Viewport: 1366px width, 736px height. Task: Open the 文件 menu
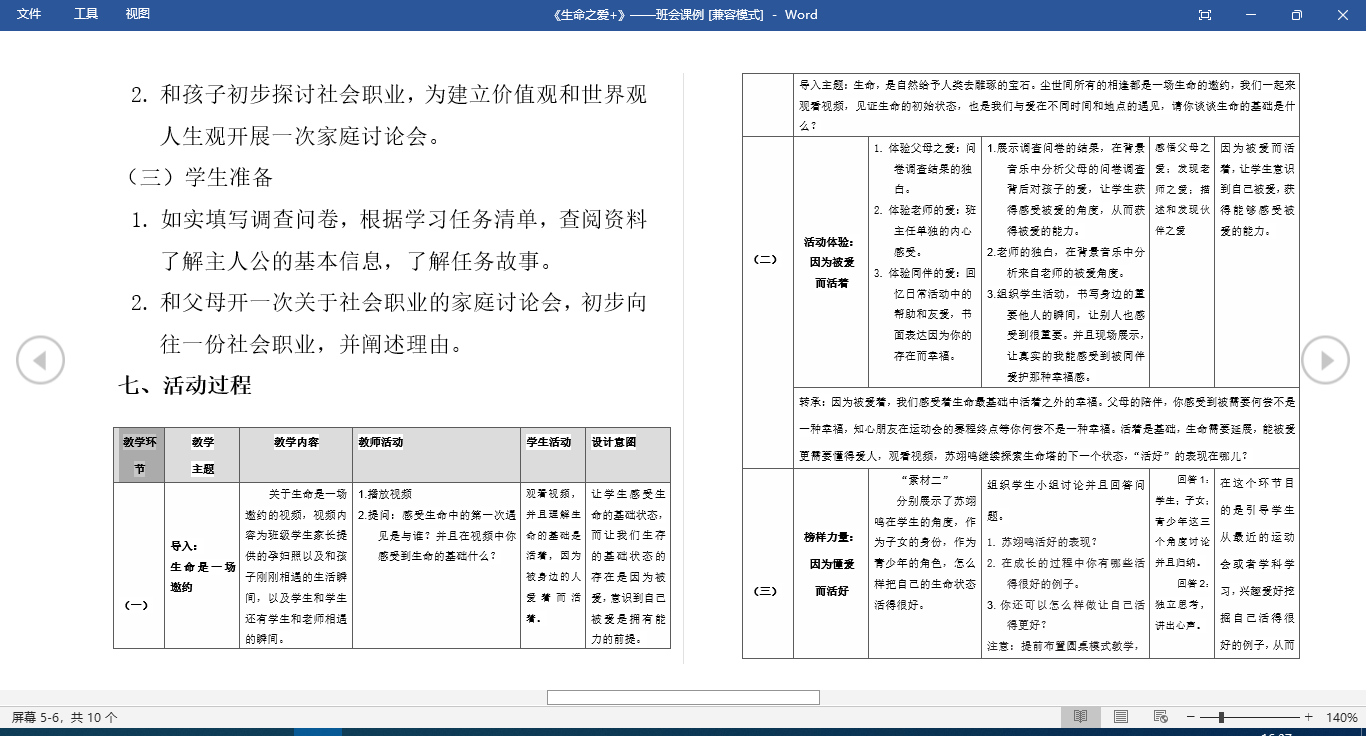29,15
